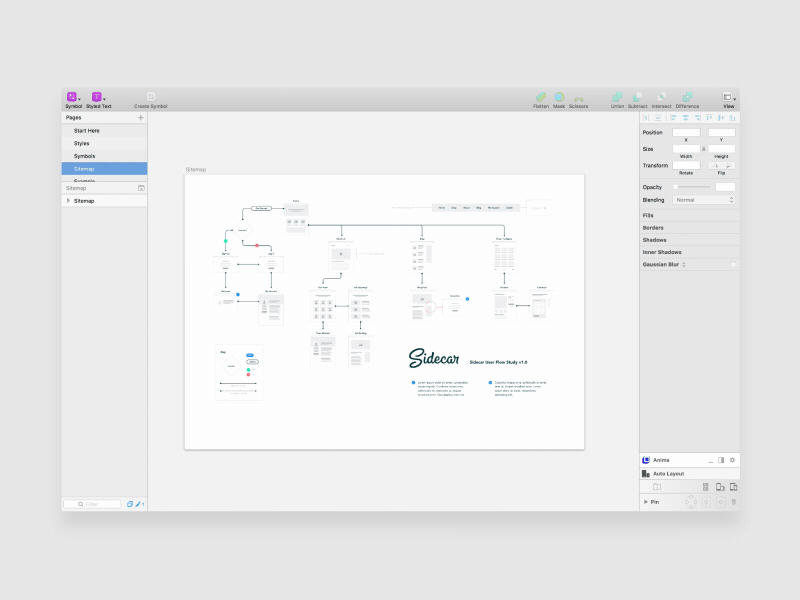Screen dimensions: 800x600
Task: Expand the Sitemap layer group
Action: pyautogui.click(x=68, y=200)
